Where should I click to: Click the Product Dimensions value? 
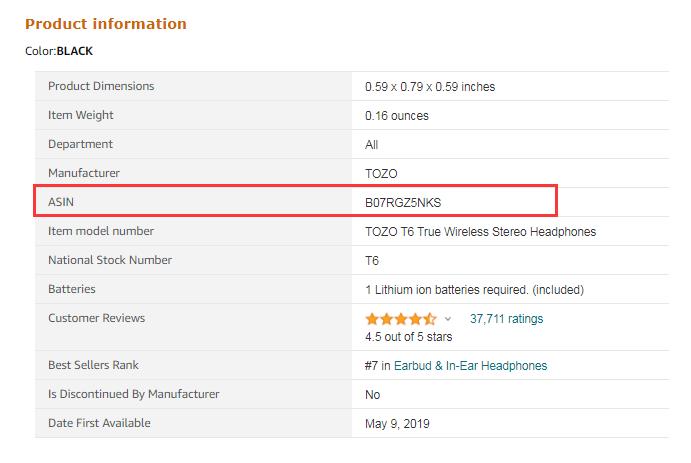430,87
